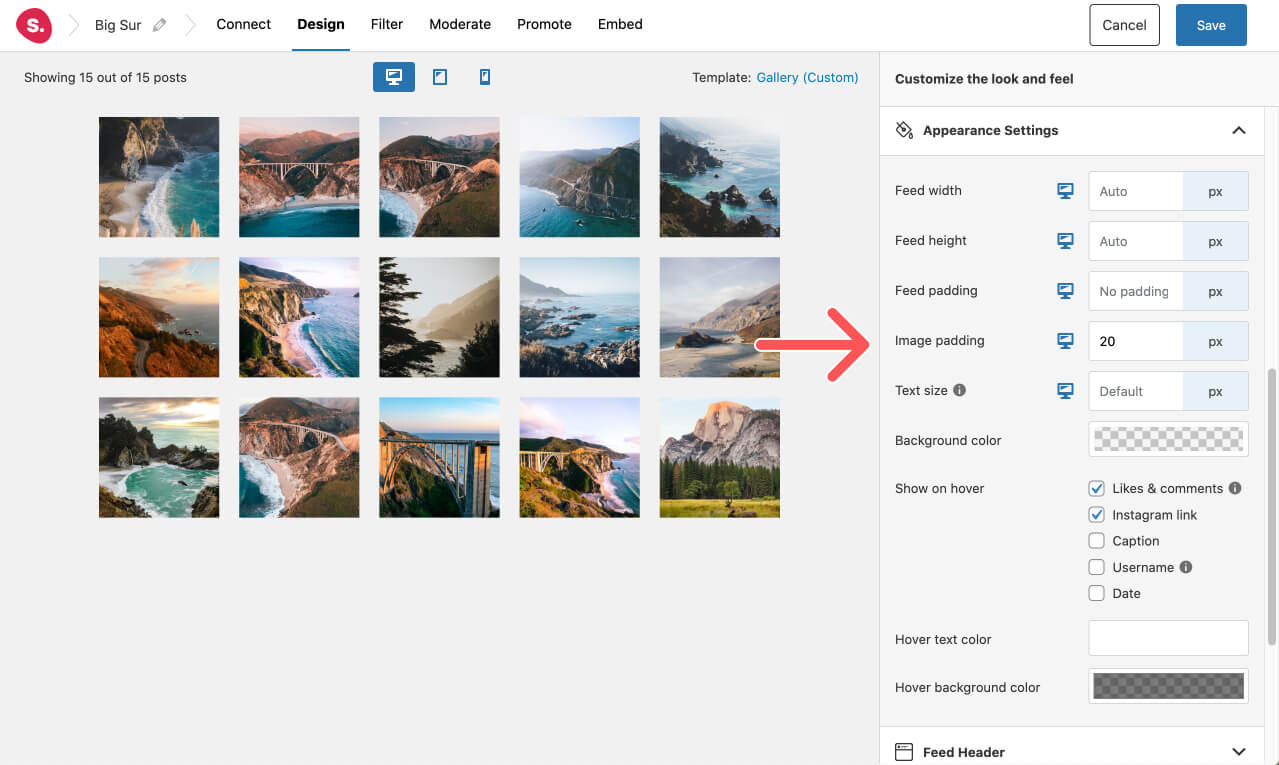This screenshot has height=765, width=1279.
Task: Edit the Big Sur feed name pencil
Action: 160,25
